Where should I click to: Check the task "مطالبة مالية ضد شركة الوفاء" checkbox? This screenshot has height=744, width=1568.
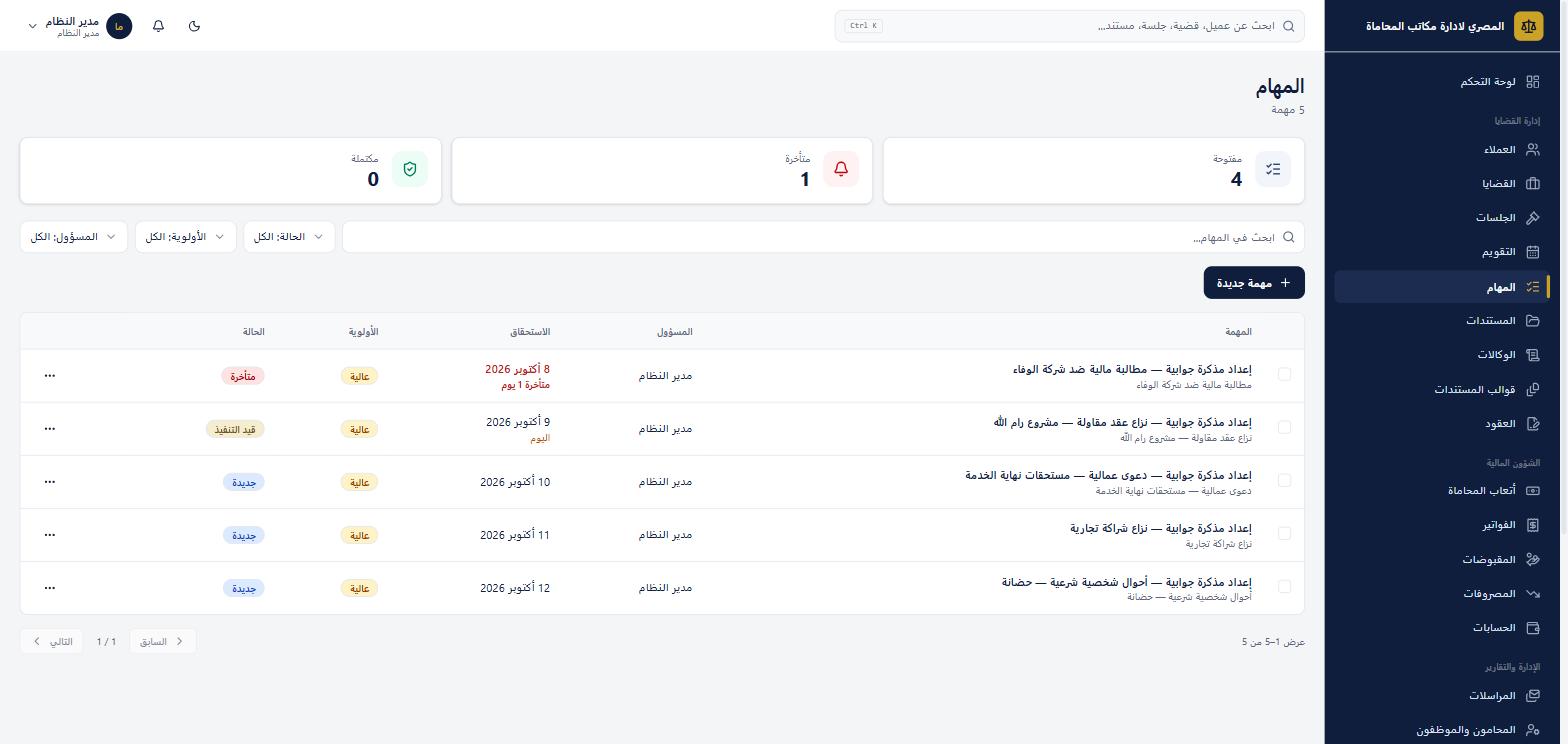point(1284,374)
